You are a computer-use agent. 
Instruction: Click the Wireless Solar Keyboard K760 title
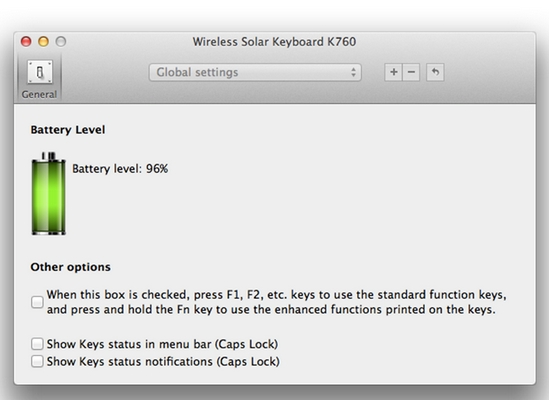coord(274,42)
